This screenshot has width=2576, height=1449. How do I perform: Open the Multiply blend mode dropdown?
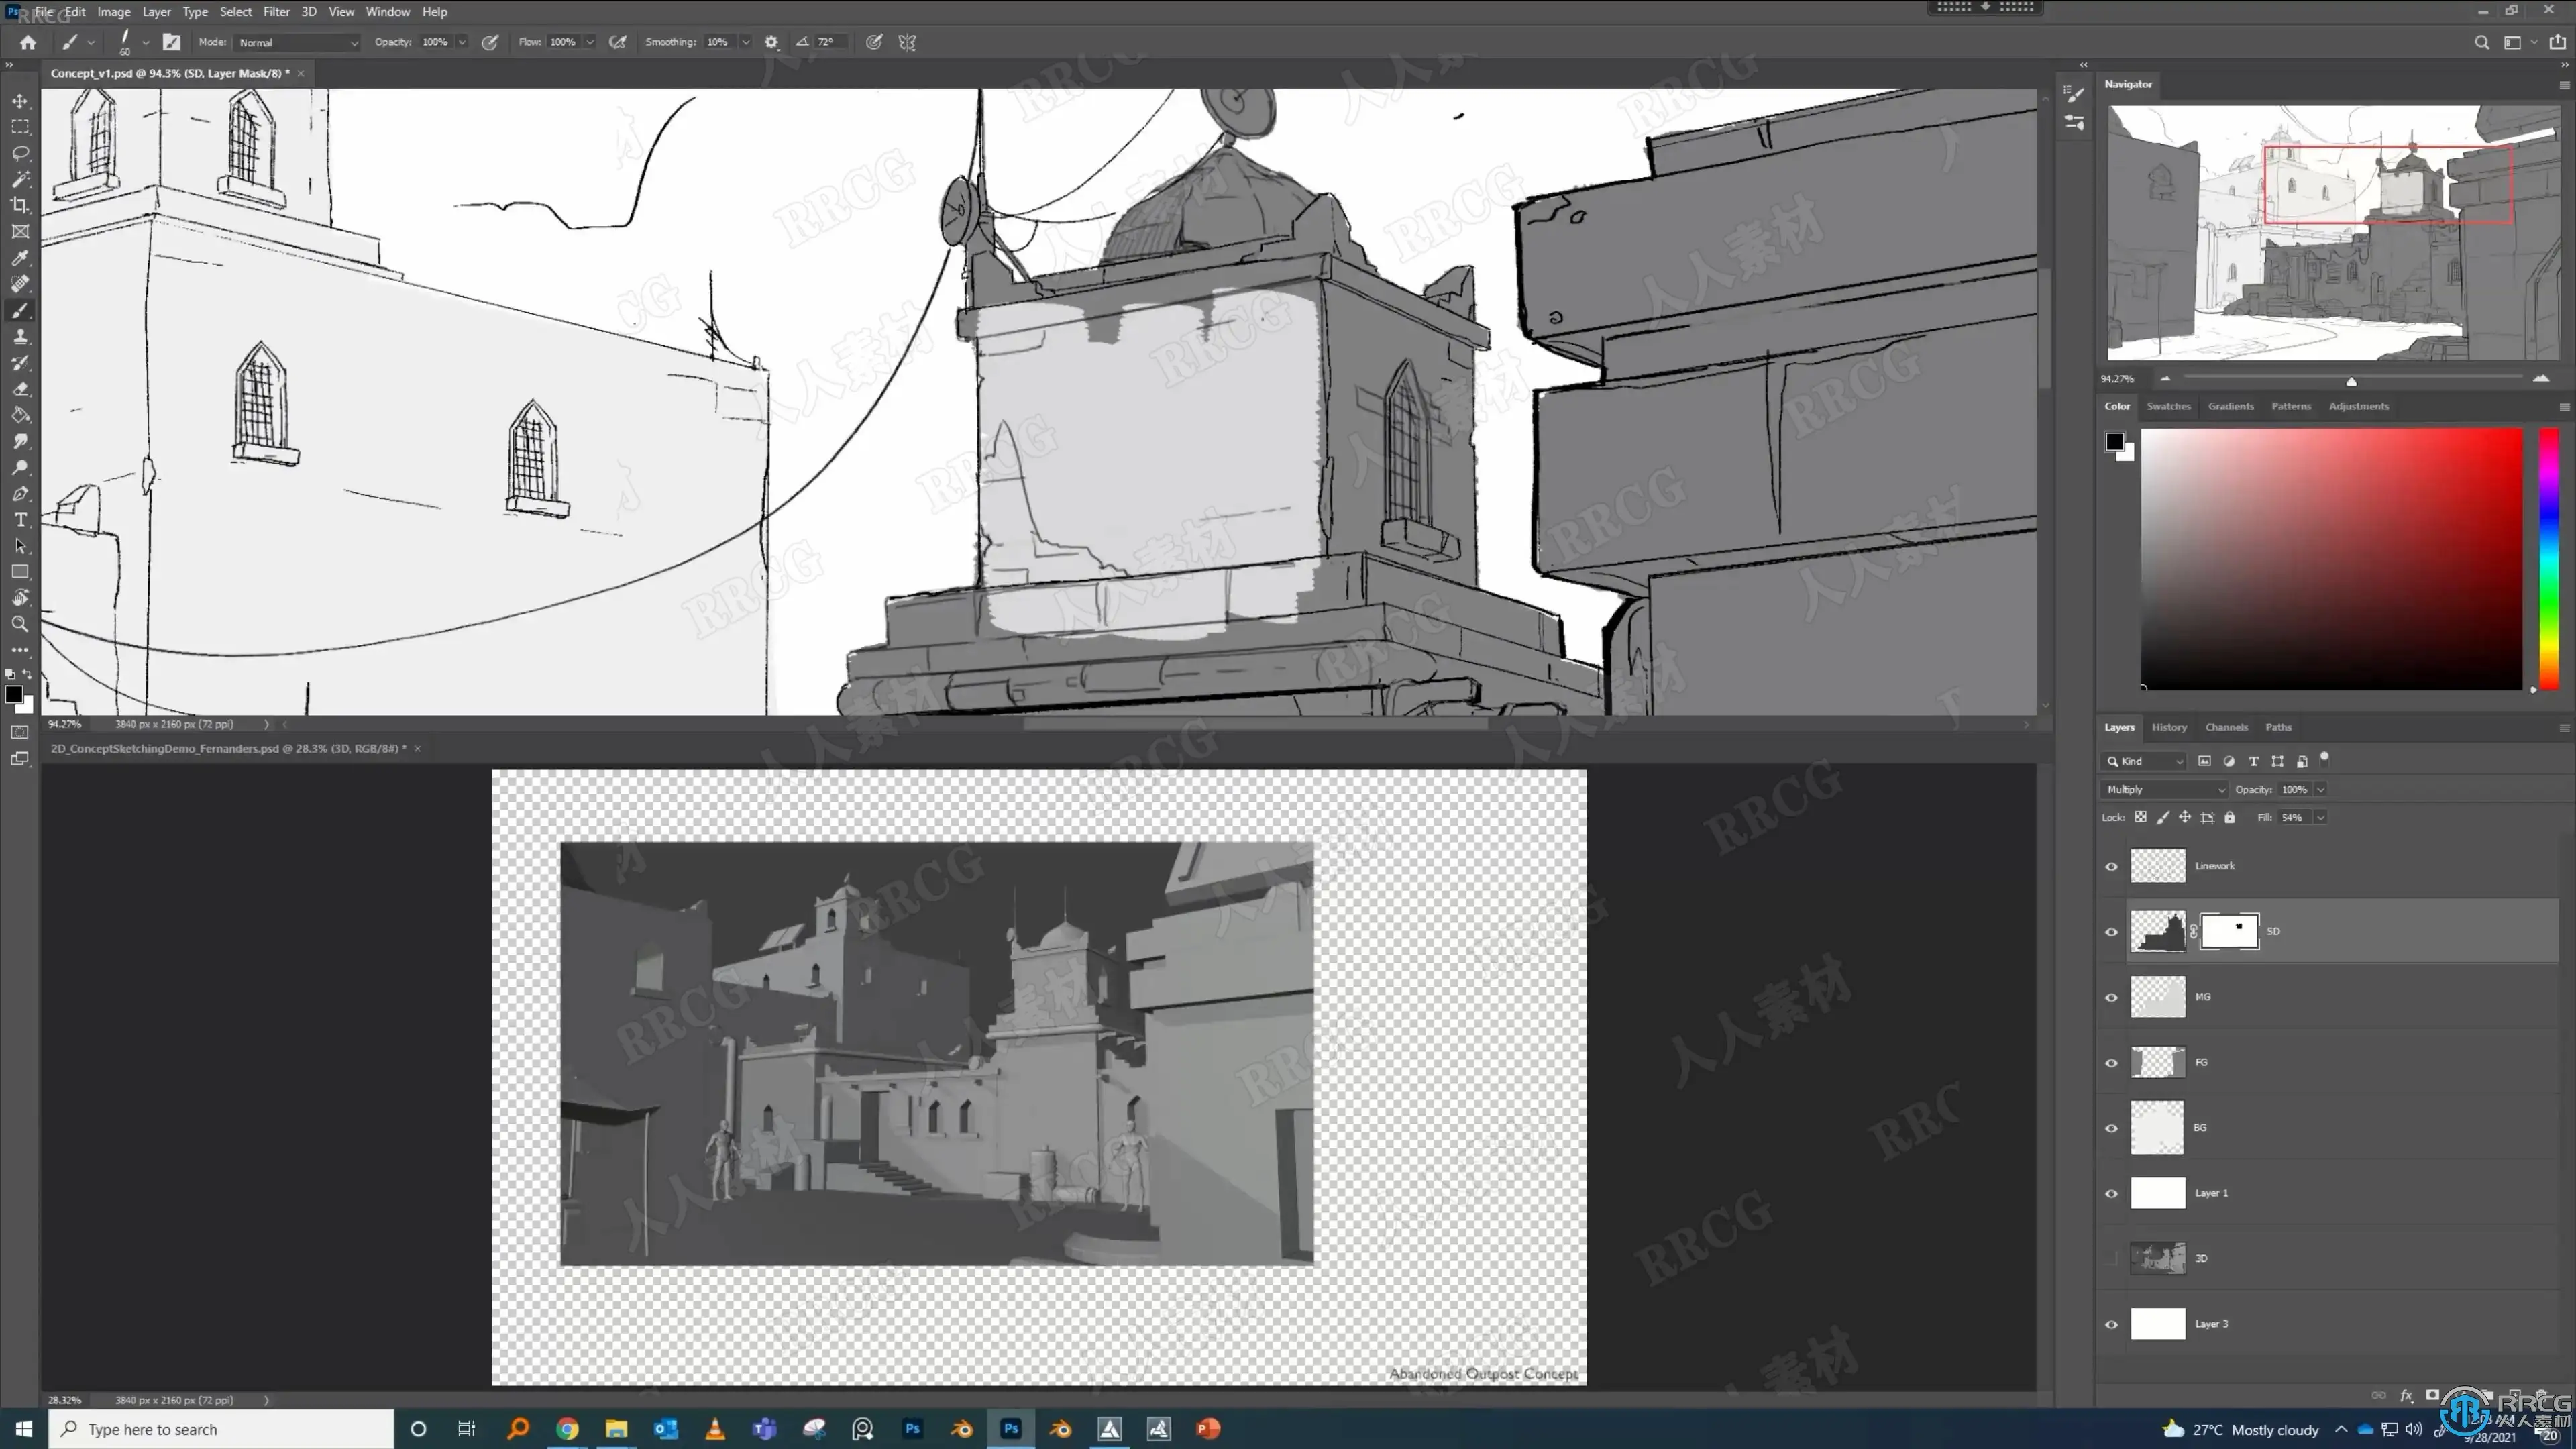pyautogui.click(x=2165, y=789)
